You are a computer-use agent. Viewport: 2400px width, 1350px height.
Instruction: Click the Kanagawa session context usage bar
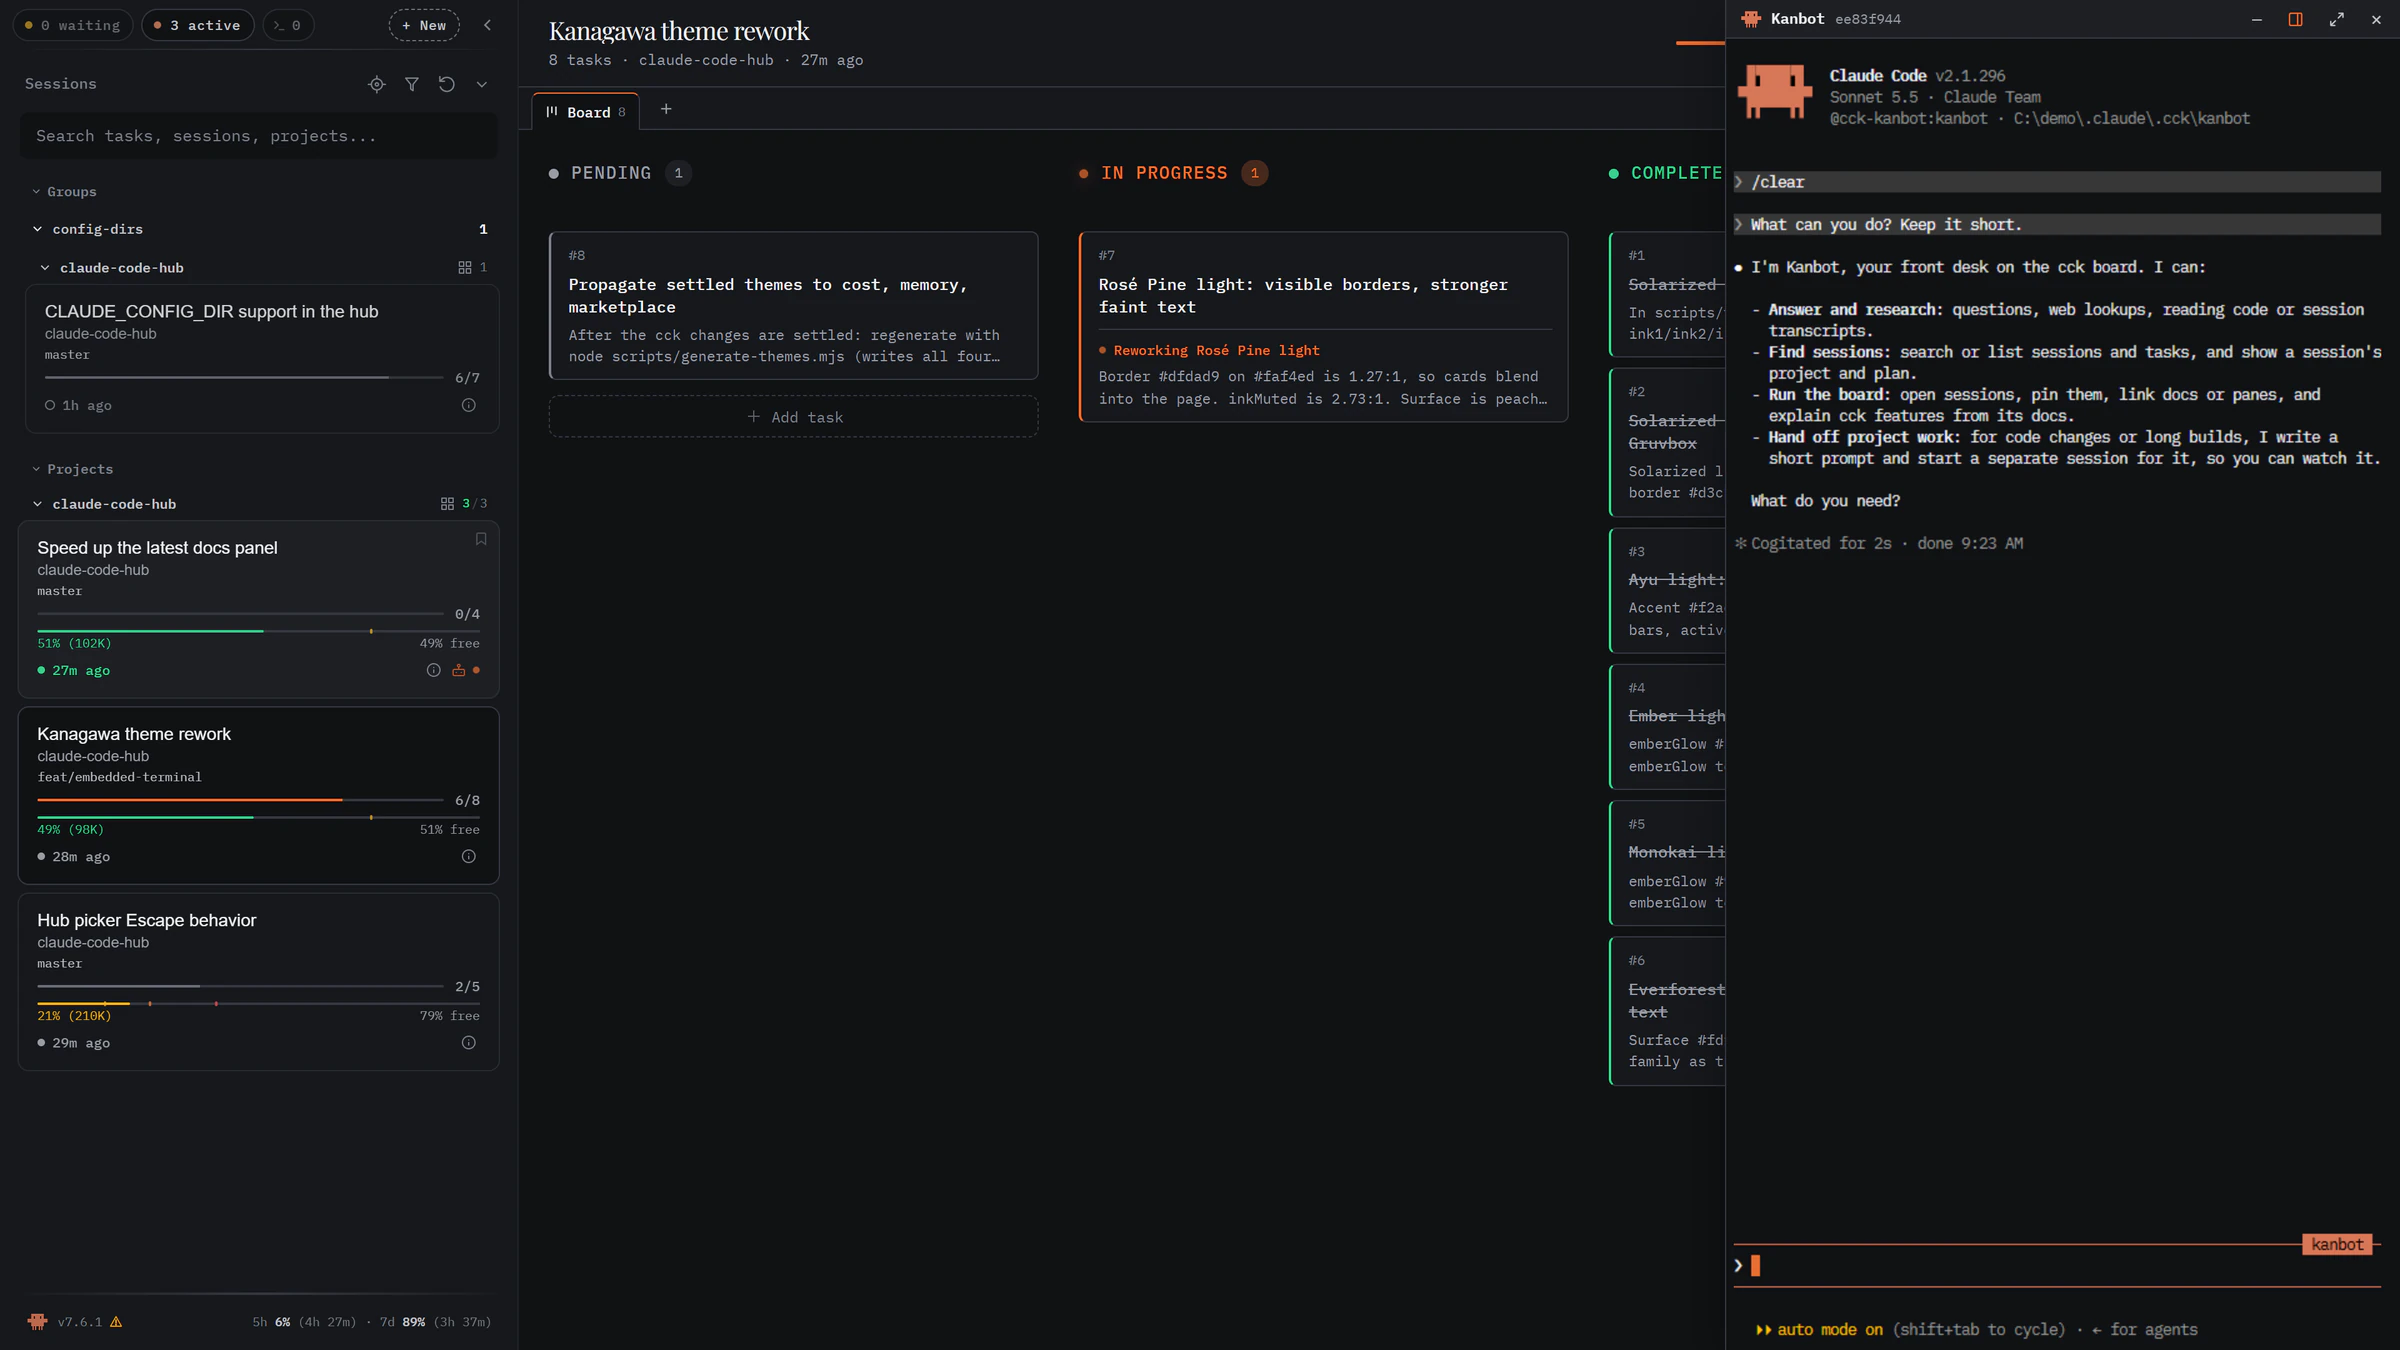pos(258,817)
